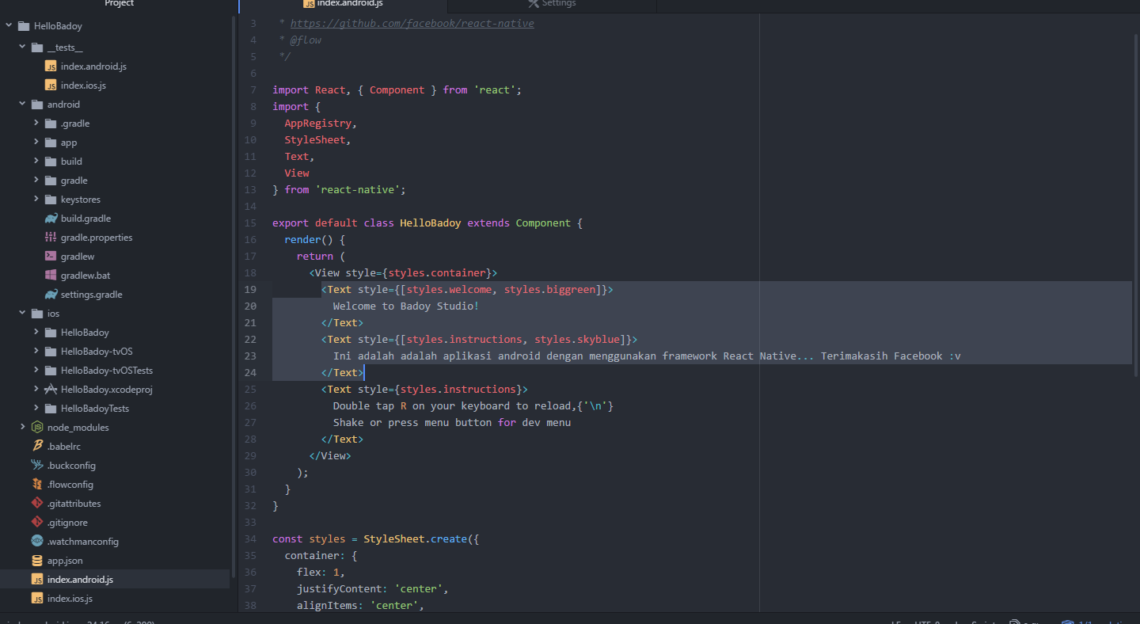Screen dimensions: 1140x624
Task: Click the gradle.properties file icon
Action: pyautogui.click(x=51, y=238)
